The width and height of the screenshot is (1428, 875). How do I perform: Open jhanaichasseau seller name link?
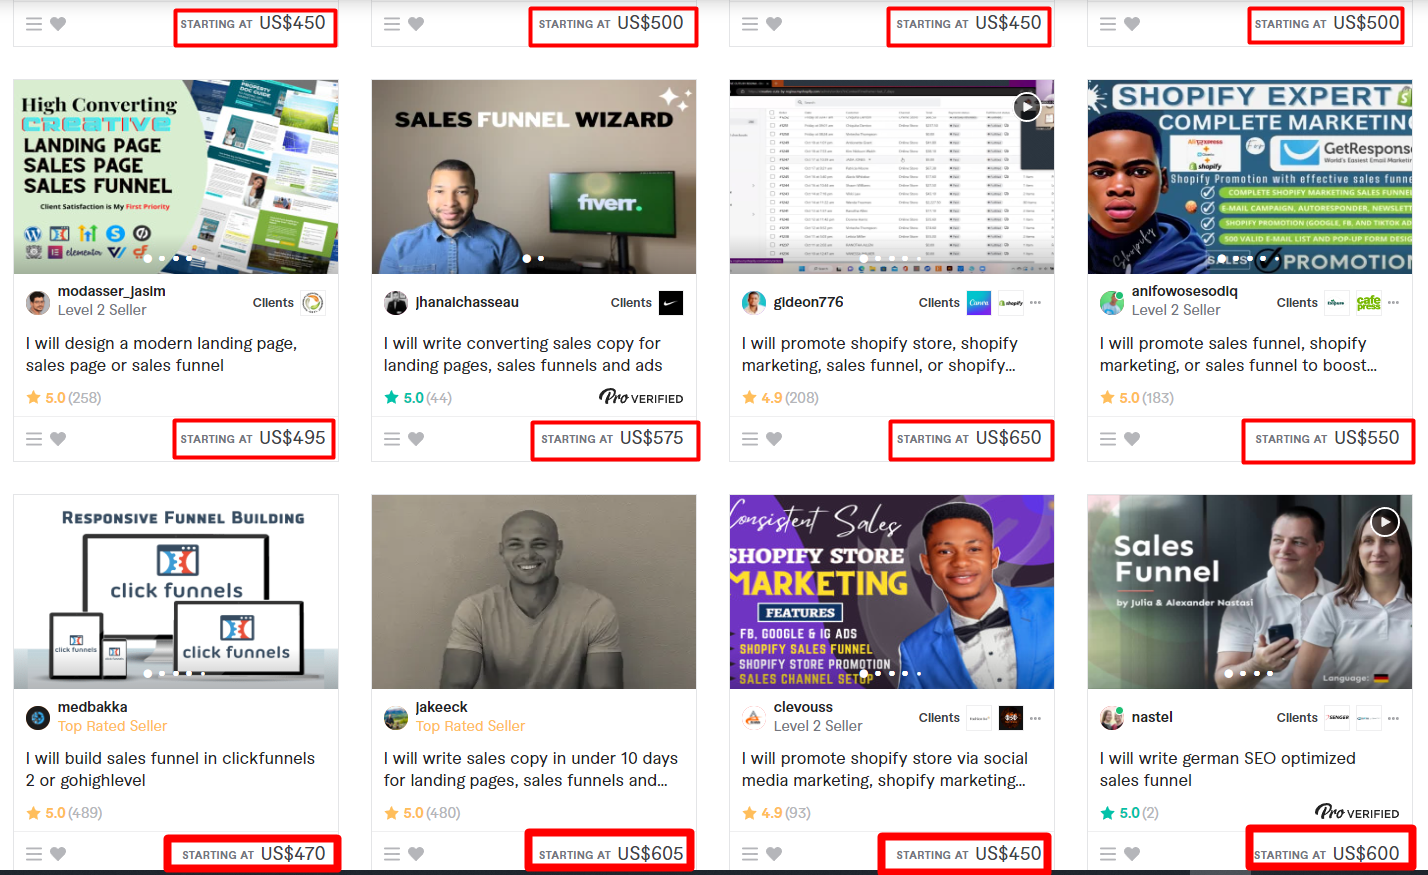467,302
